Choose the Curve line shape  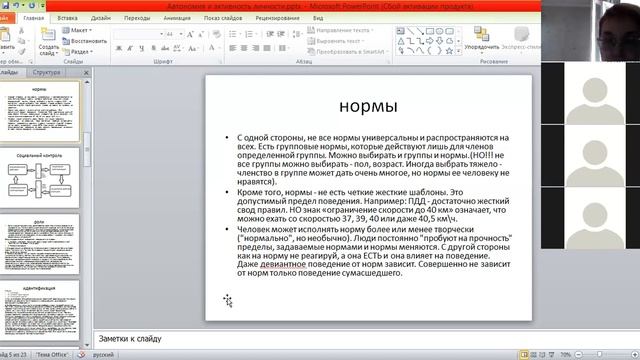[420, 51]
